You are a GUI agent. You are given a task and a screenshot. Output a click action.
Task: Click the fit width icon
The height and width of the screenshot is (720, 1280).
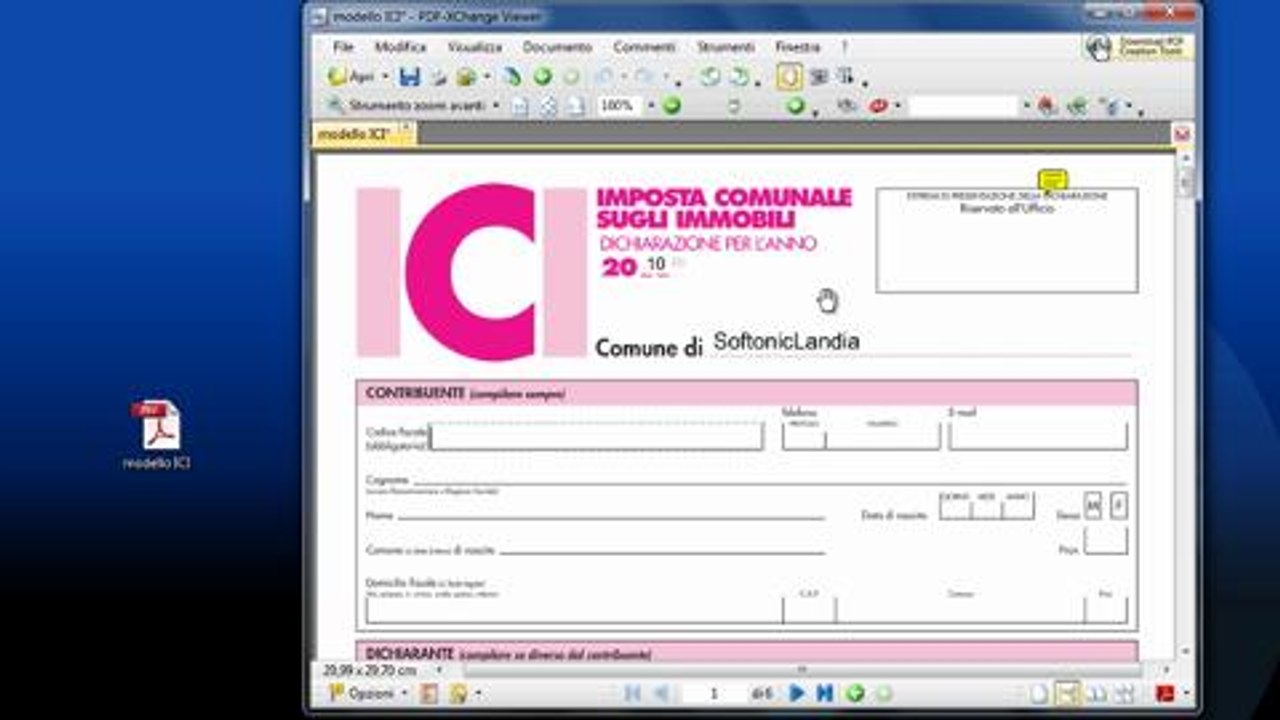pos(576,105)
